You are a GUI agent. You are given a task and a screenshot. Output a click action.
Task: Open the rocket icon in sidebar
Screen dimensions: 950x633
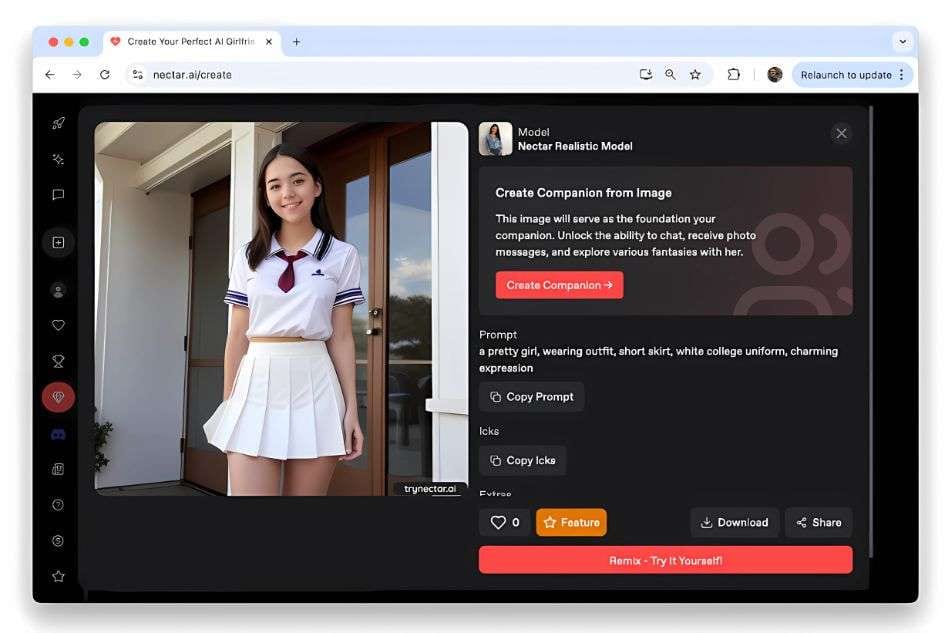coord(58,124)
